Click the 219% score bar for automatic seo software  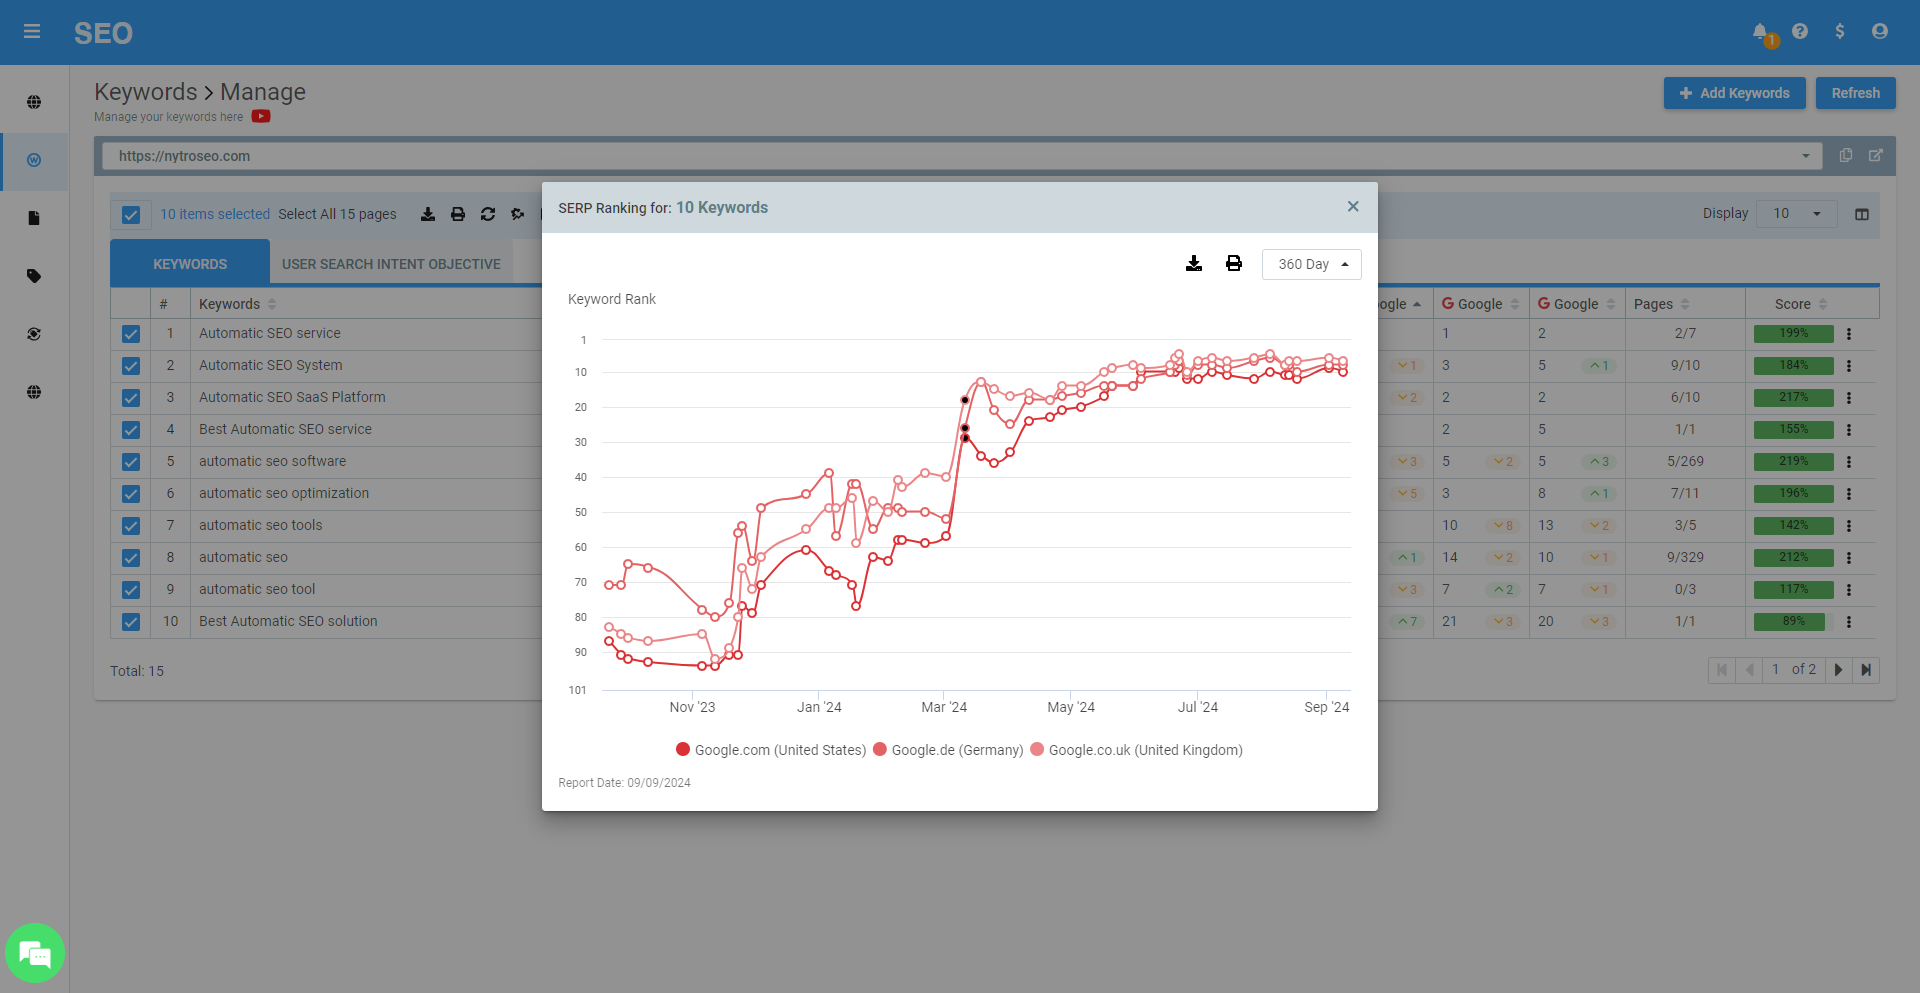pyautogui.click(x=1793, y=462)
